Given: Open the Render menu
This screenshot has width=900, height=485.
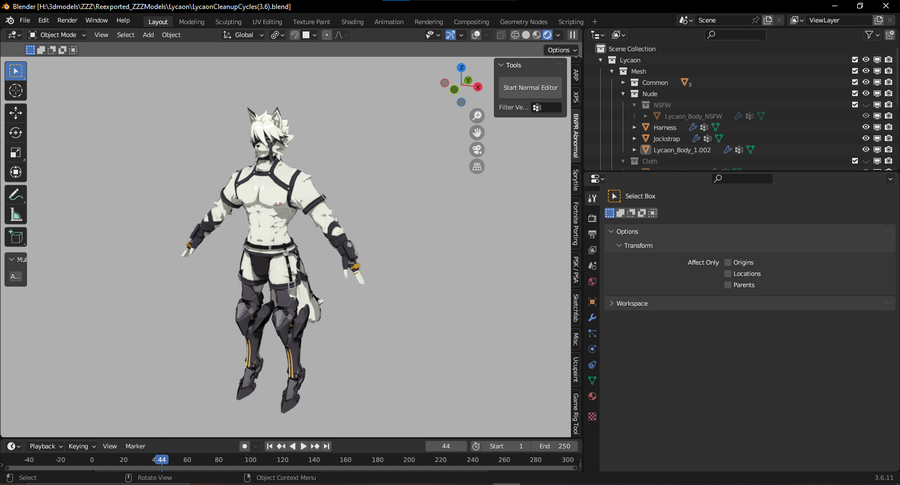Looking at the screenshot, I should (67, 20).
